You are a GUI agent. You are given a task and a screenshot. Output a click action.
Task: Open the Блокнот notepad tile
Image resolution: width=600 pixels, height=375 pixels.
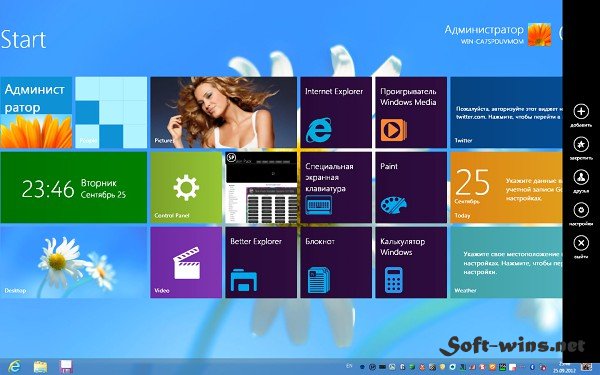point(336,262)
